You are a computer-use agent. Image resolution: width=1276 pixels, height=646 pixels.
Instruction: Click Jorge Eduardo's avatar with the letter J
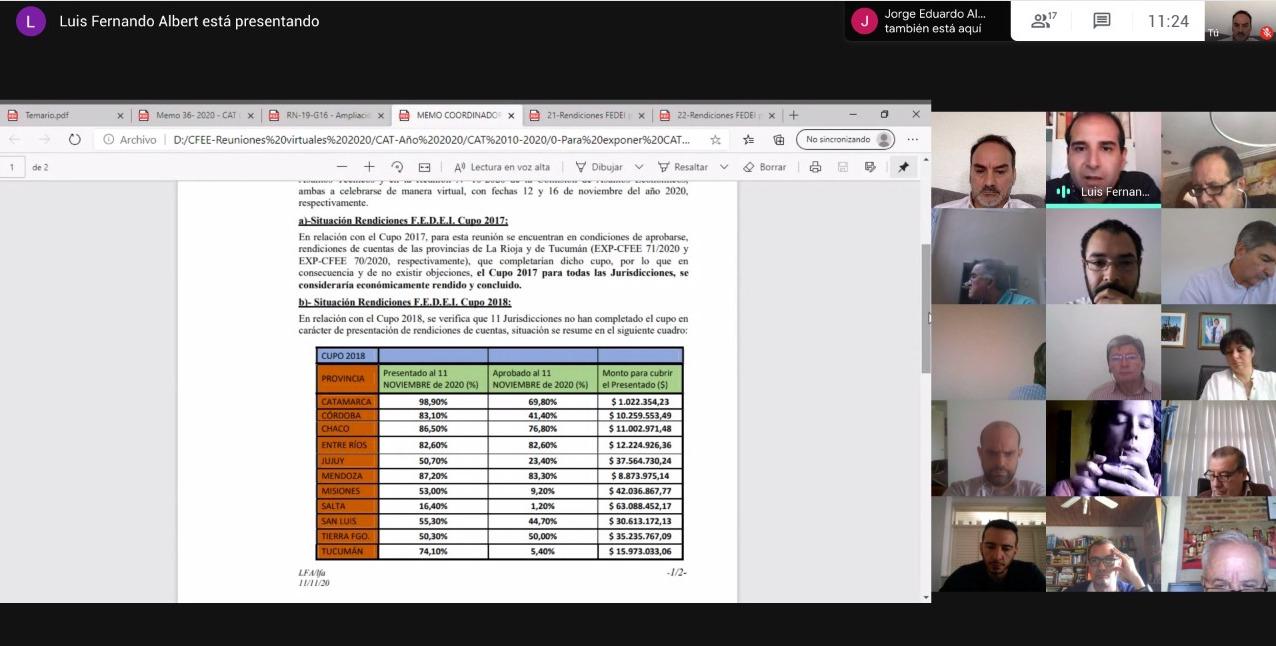click(865, 21)
